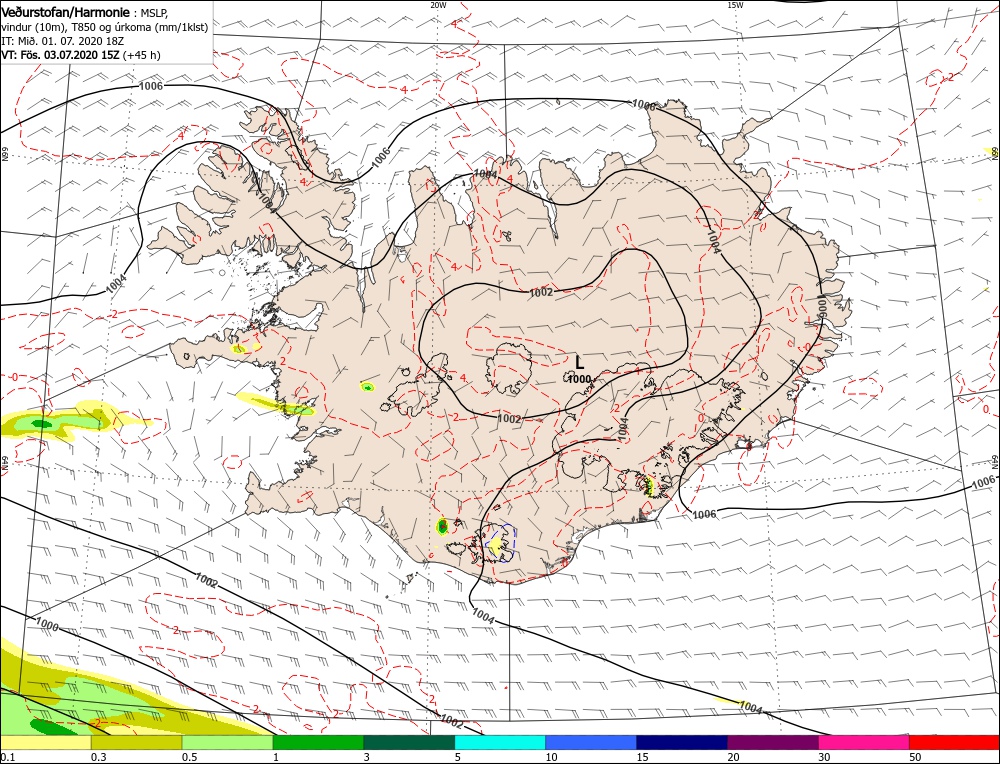Viewport: 1000px width, 764px height.
Task: Click the red 50+ mm legend swatch
Action: coord(955,742)
